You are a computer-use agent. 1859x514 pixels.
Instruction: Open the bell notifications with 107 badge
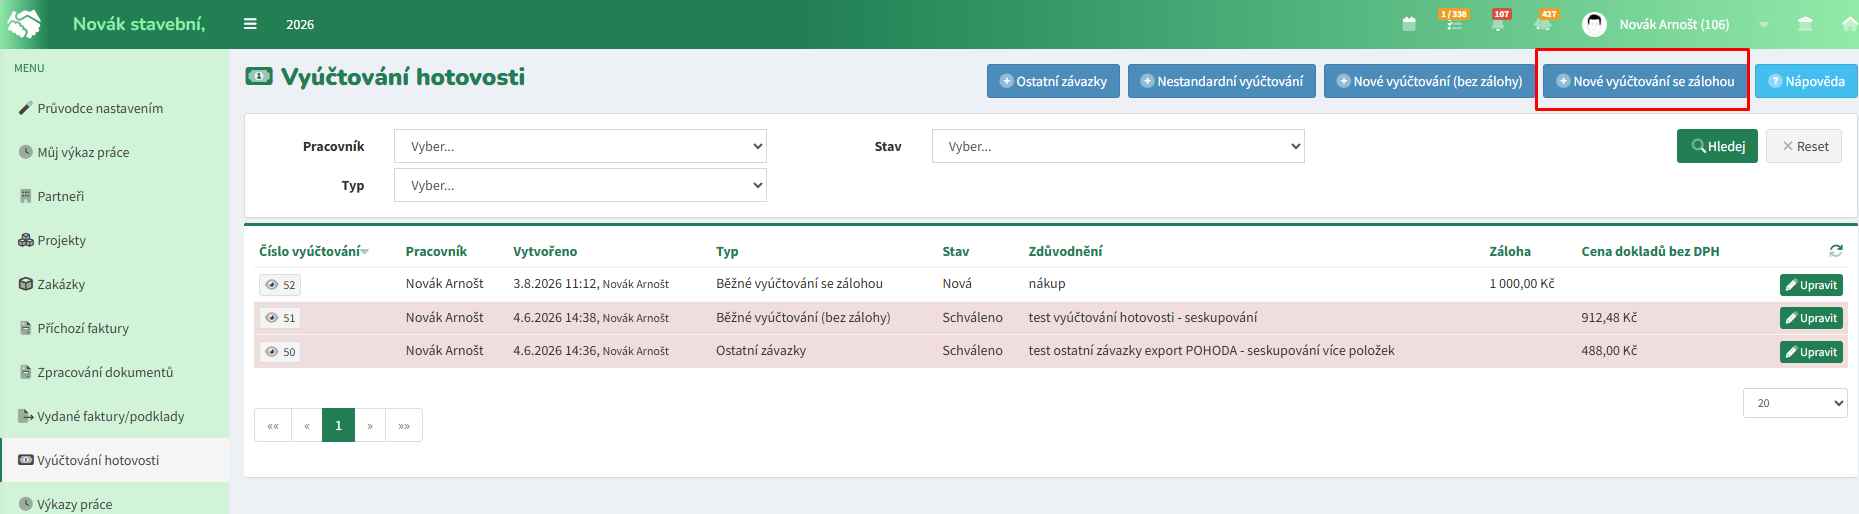pos(1499,21)
